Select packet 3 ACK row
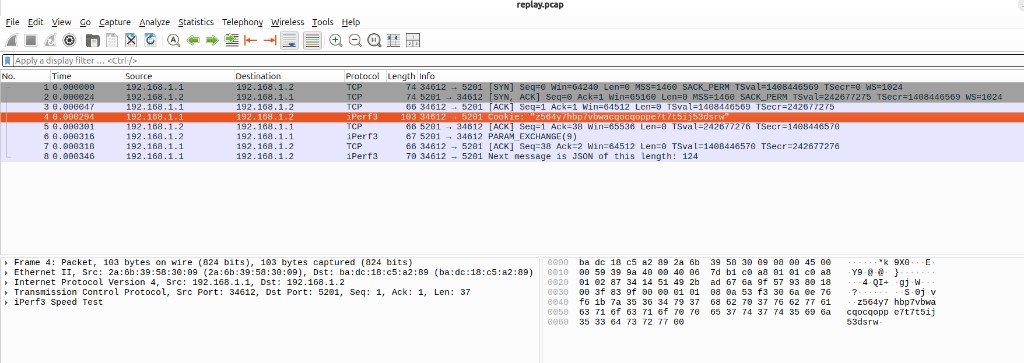 coord(512,106)
